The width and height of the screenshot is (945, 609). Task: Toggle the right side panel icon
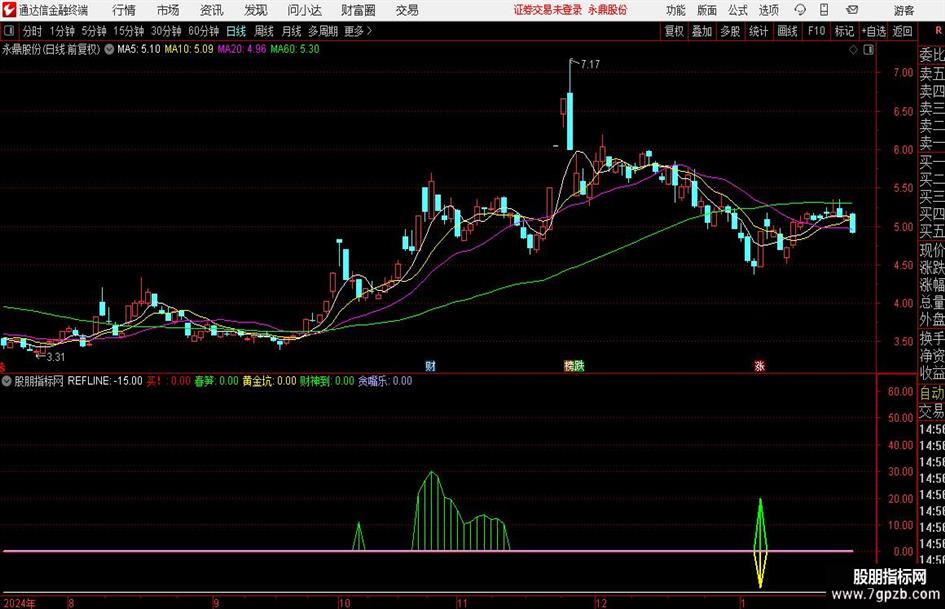point(868,50)
